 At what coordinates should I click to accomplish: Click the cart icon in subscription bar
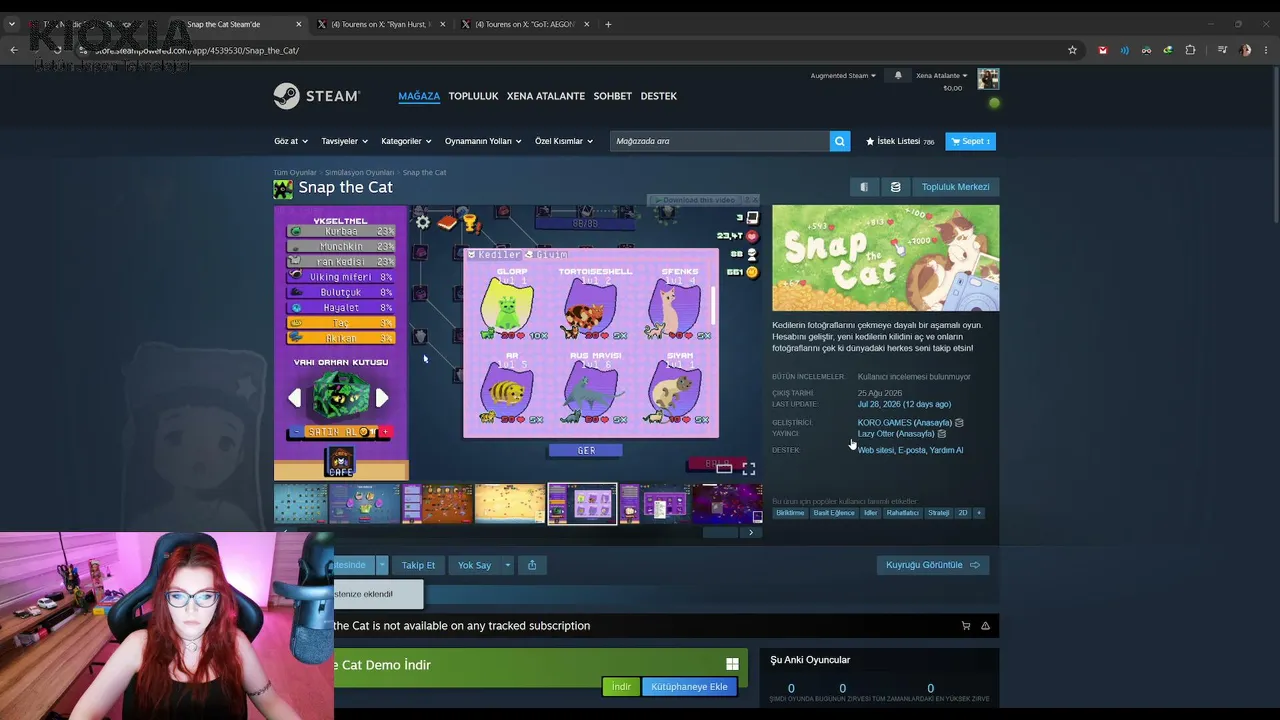(966, 626)
